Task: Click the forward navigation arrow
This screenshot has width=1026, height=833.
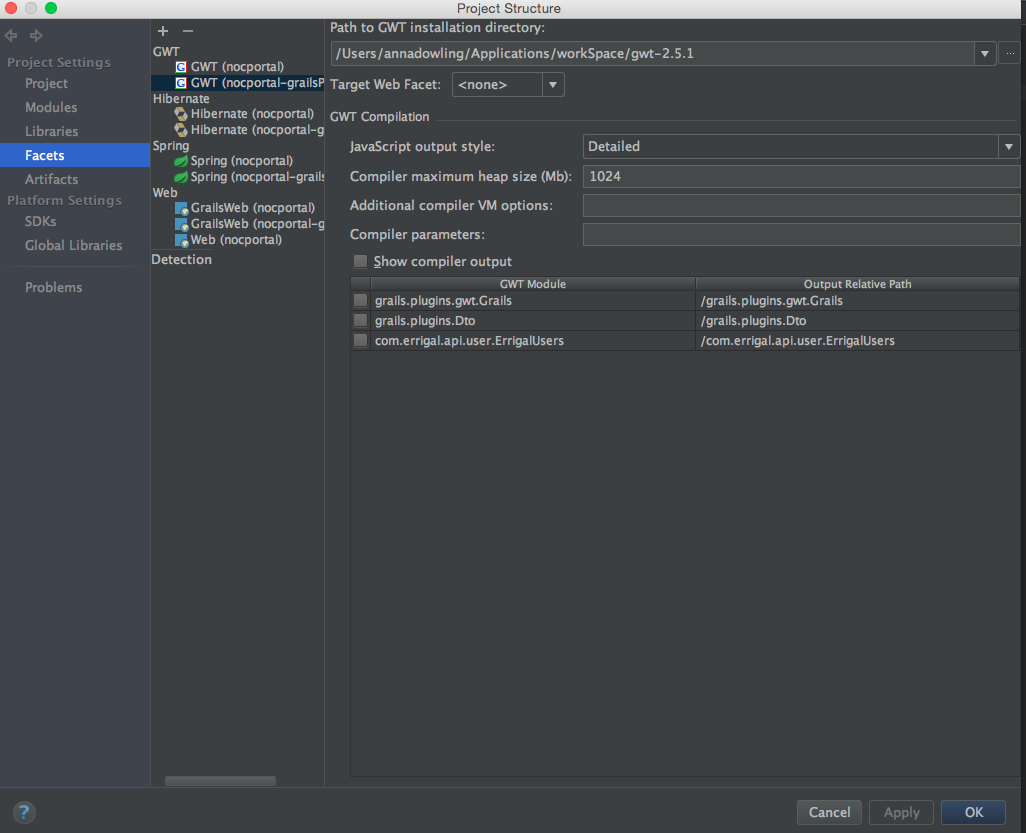Action: (x=37, y=36)
